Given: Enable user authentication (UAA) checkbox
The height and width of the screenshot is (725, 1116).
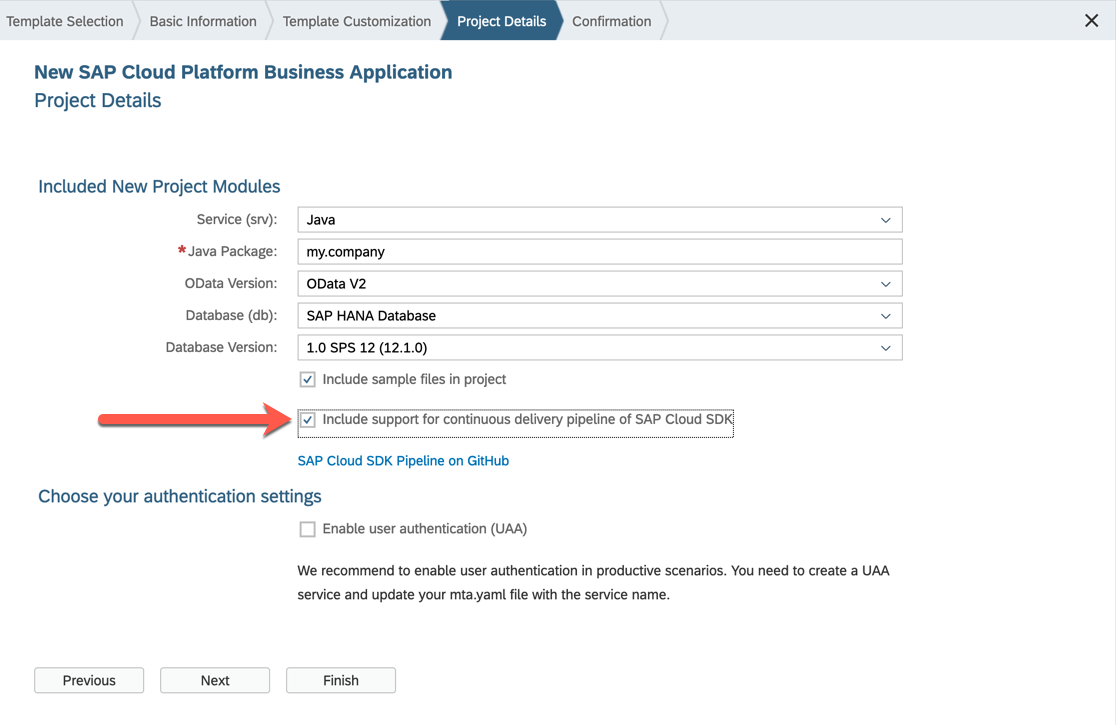Looking at the screenshot, I should point(307,529).
